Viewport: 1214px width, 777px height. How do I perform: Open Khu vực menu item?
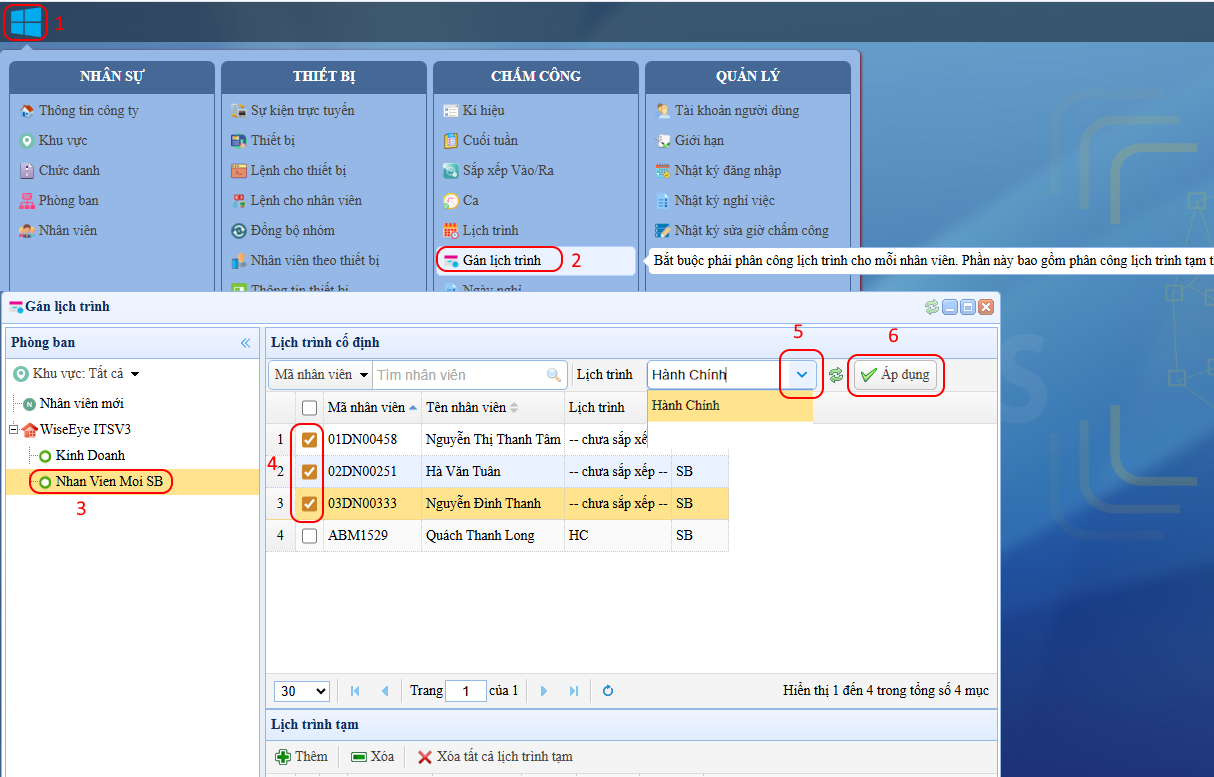[54, 140]
